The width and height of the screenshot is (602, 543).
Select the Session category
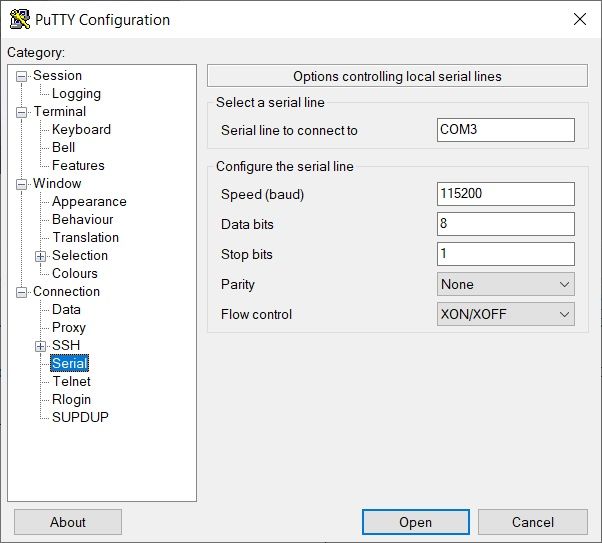pos(58,75)
